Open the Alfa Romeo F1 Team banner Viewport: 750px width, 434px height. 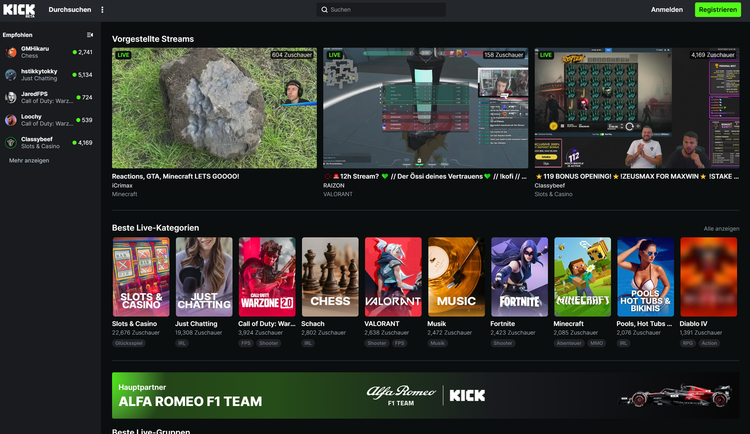coord(425,396)
